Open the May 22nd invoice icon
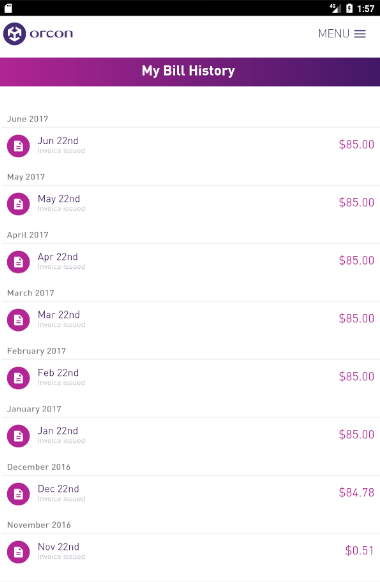Screen dimensions: 380x582 coord(18,204)
